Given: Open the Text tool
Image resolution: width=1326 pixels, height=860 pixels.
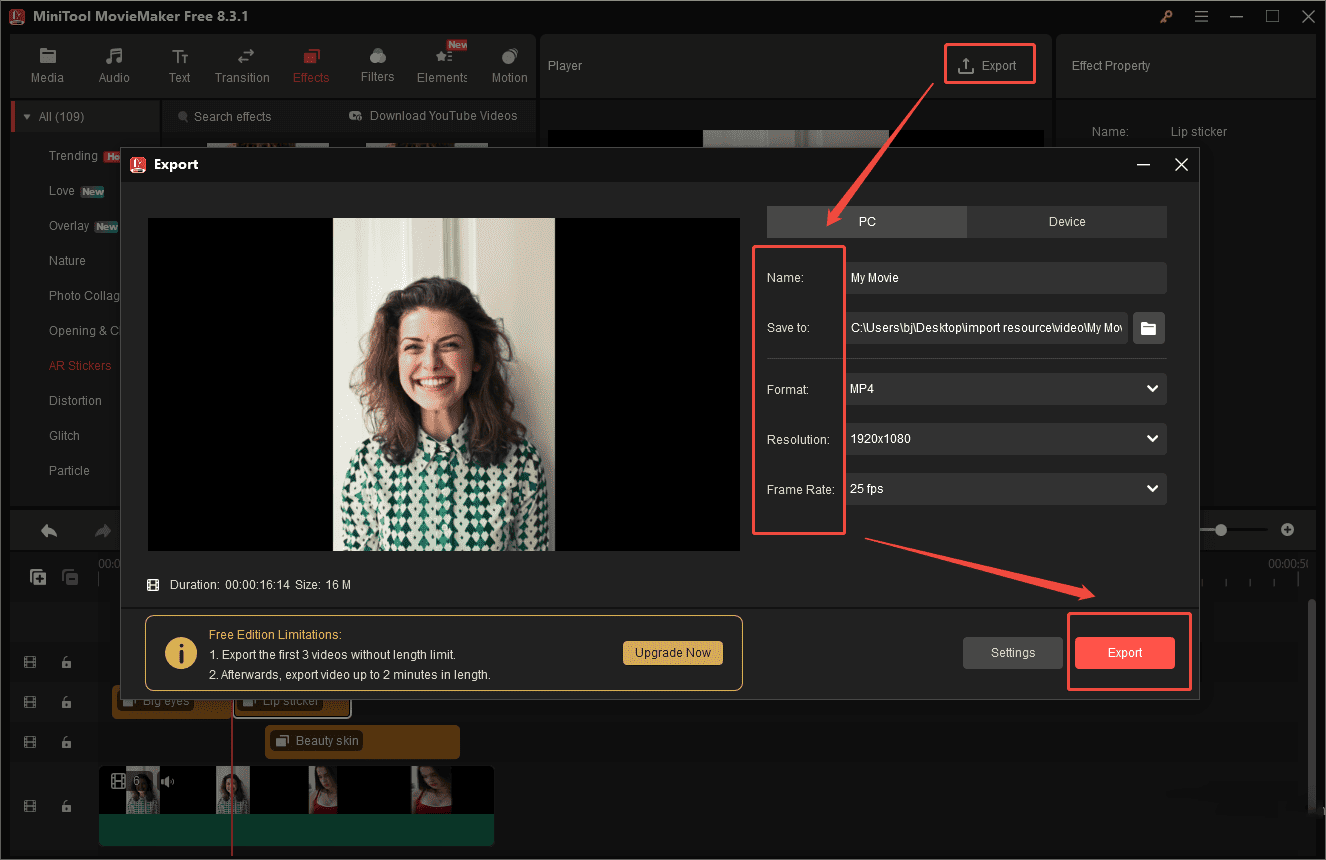Looking at the screenshot, I should pyautogui.click(x=179, y=64).
